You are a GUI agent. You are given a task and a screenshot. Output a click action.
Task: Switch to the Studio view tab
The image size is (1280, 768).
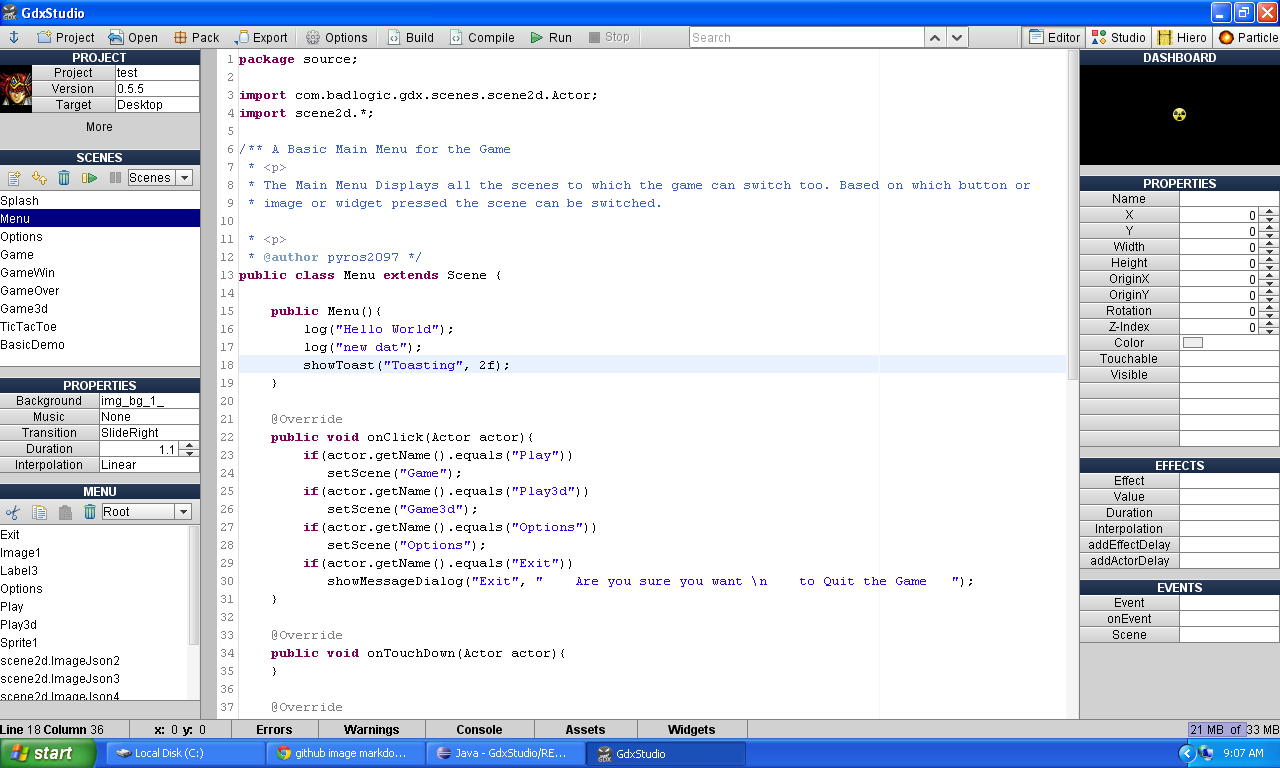1118,37
